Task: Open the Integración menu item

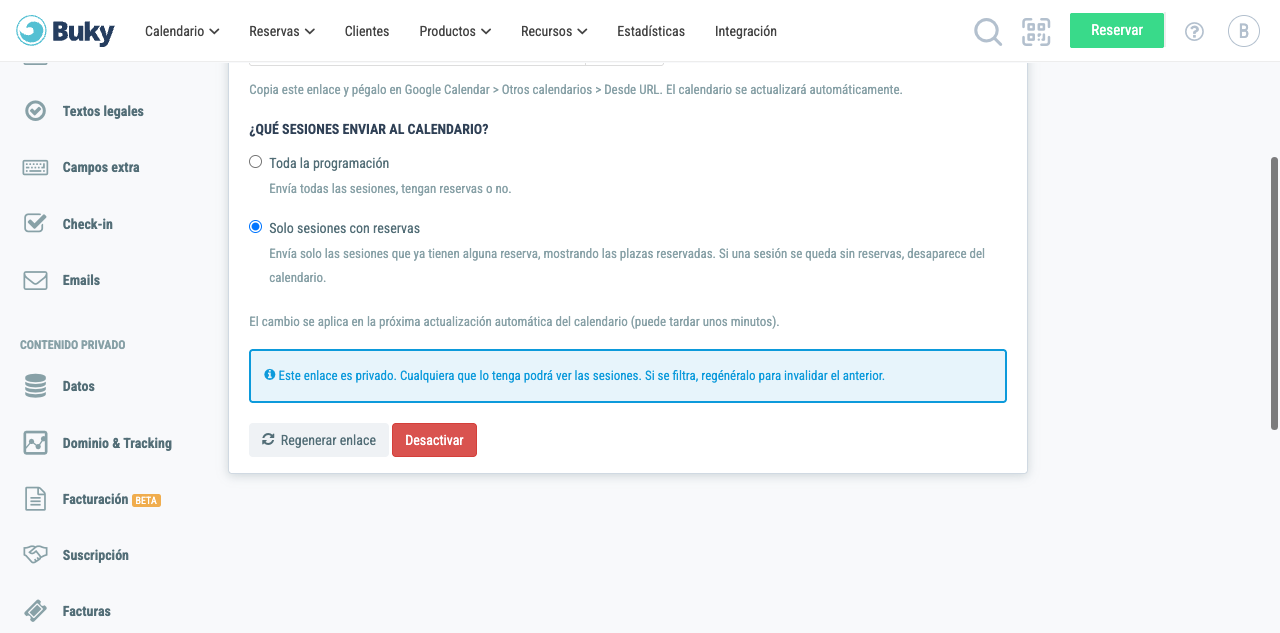Action: coord(746,31)
